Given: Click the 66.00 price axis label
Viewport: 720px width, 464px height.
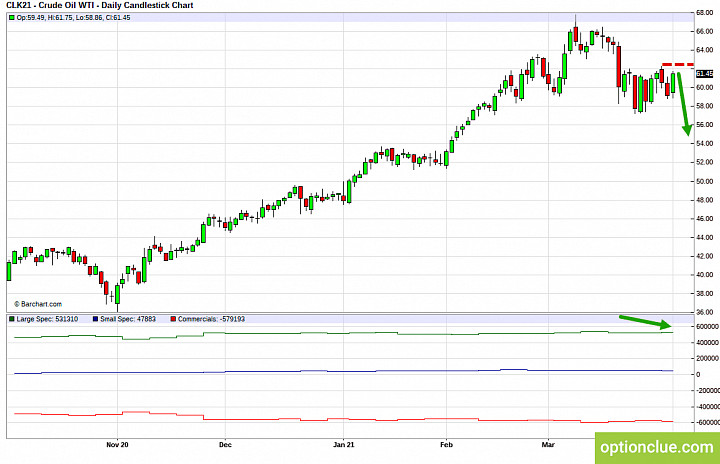Looking at the screenshot, I should pos(704,31).
